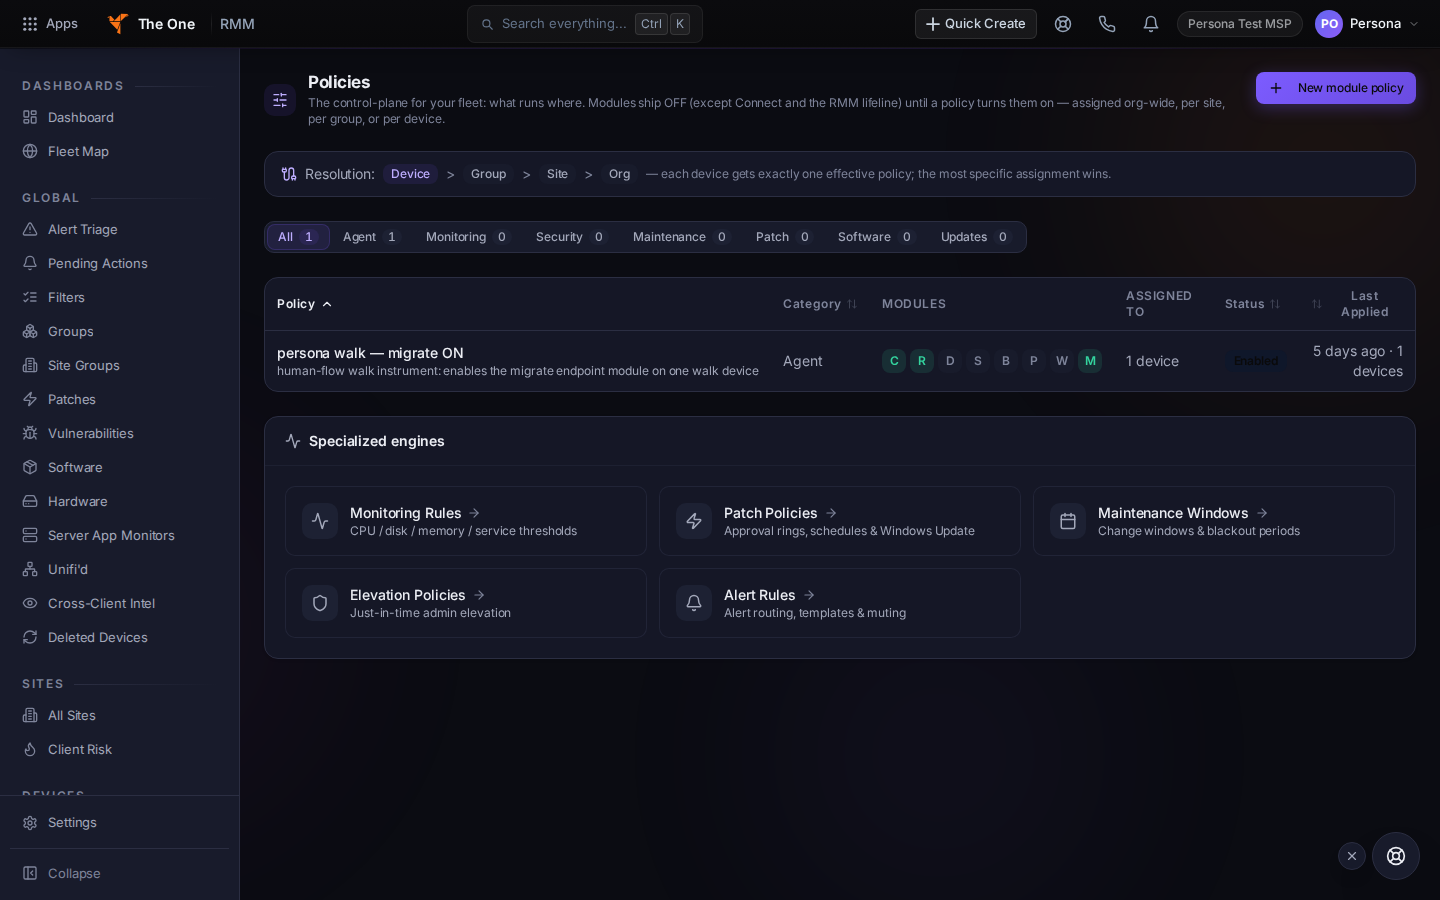Switch to the Maintenance tab
Screen dimensions: 1440x900
(x=680, y=237)
